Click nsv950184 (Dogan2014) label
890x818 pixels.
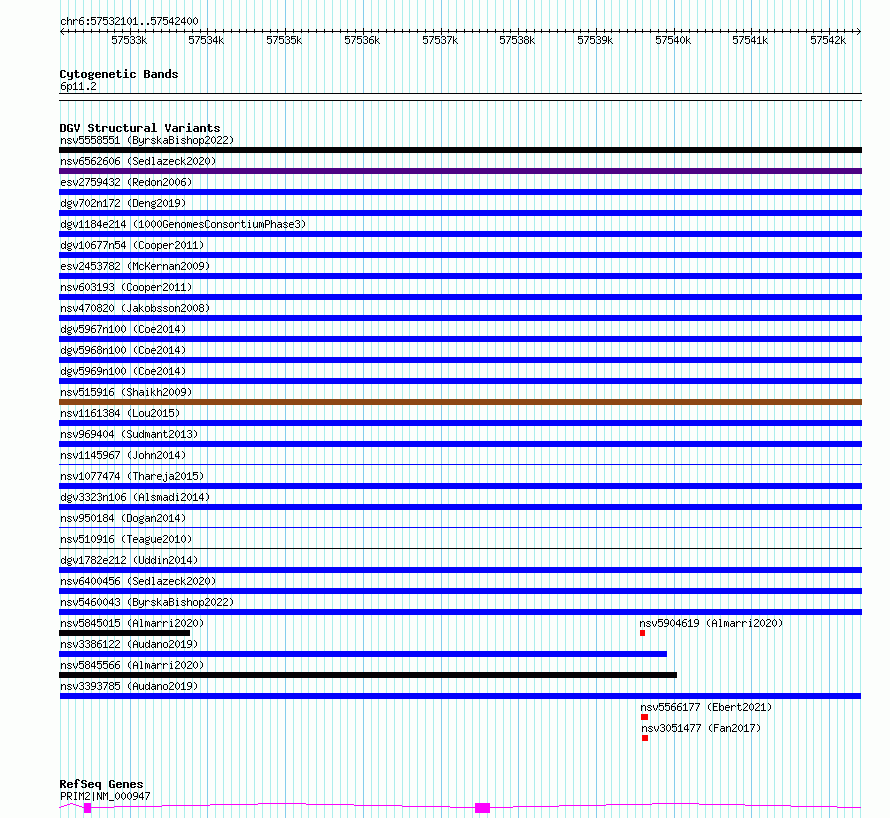coord(123,518)
